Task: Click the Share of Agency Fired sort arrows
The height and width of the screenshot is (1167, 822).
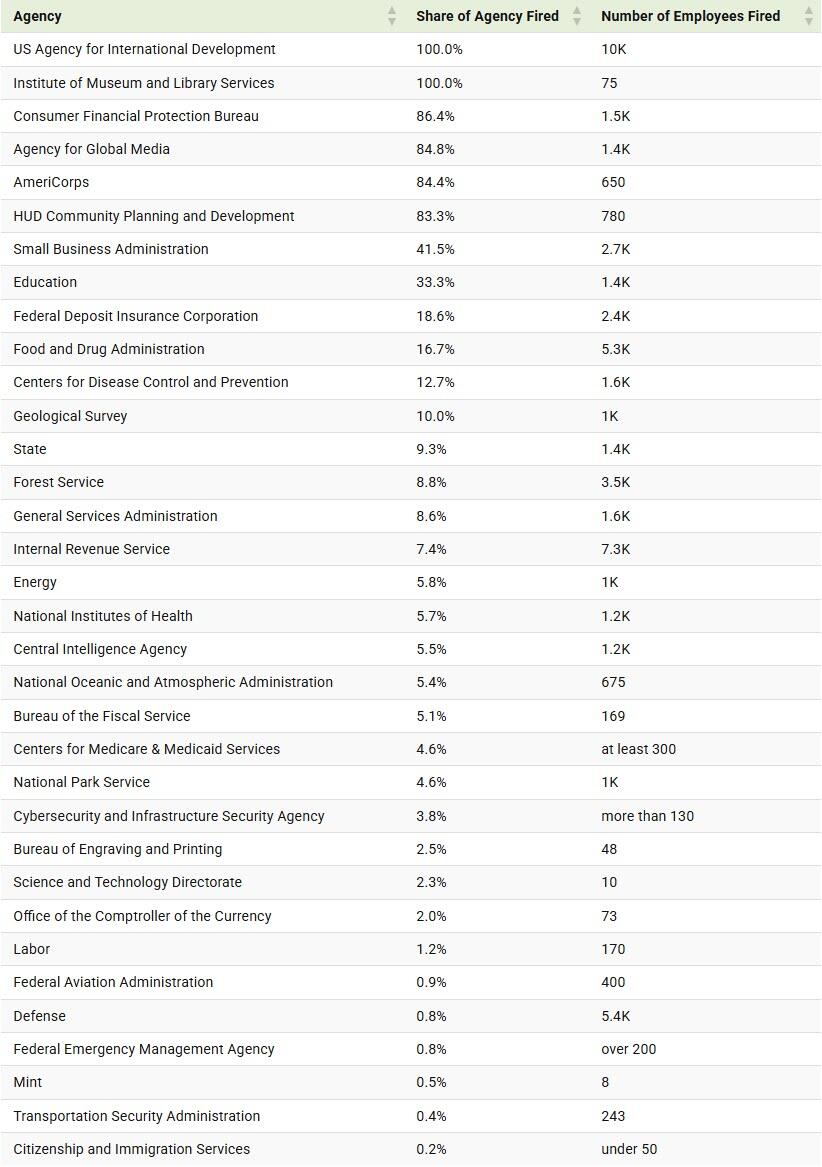Action: point(577,16)
